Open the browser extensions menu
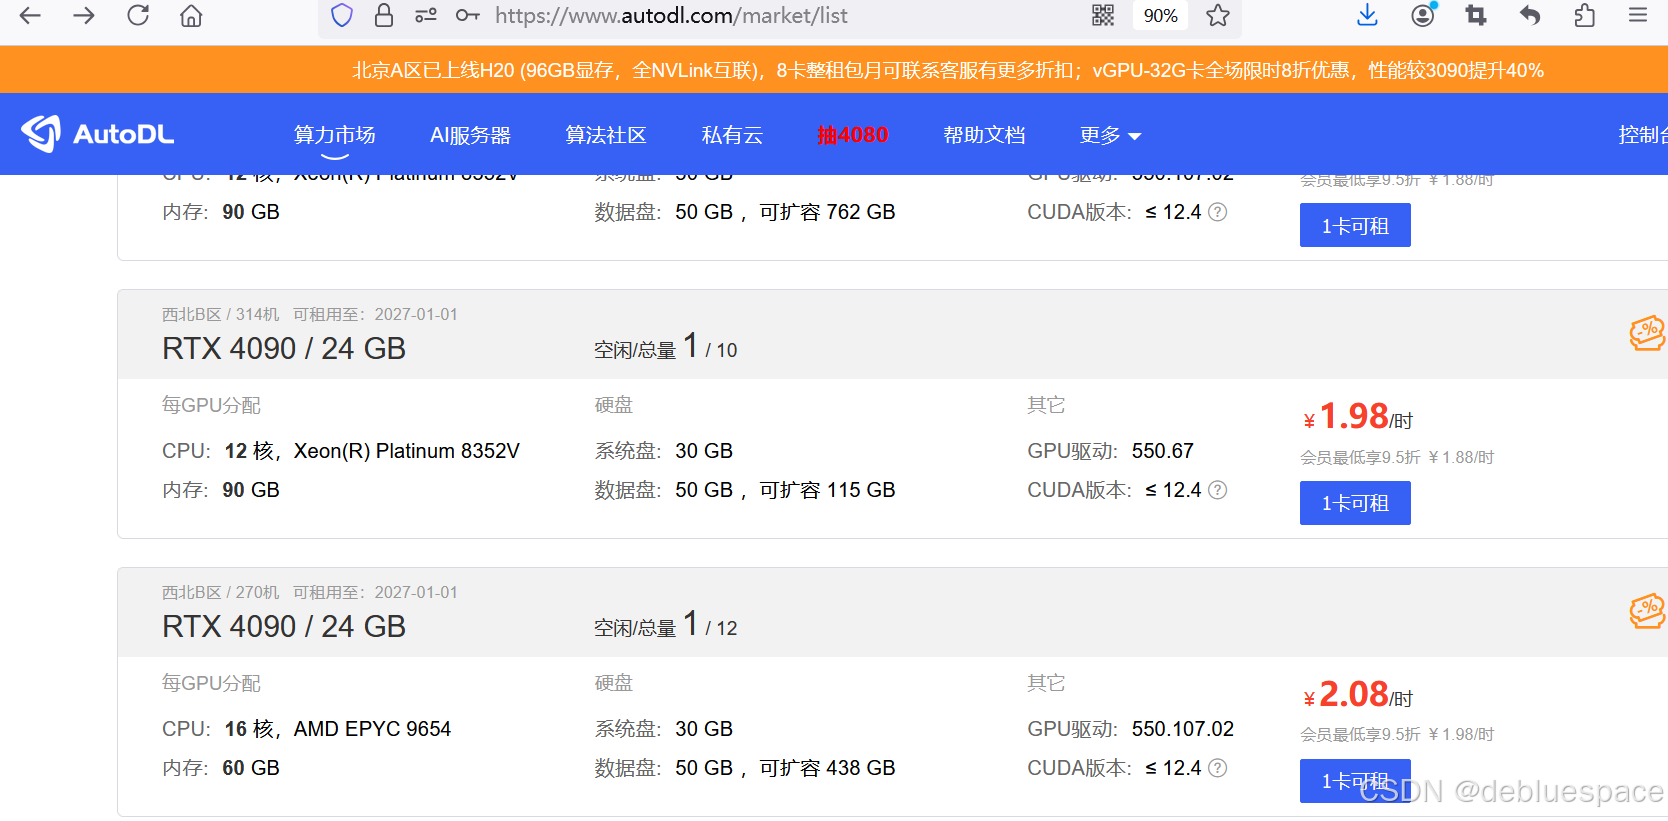 coord(1584,15)
